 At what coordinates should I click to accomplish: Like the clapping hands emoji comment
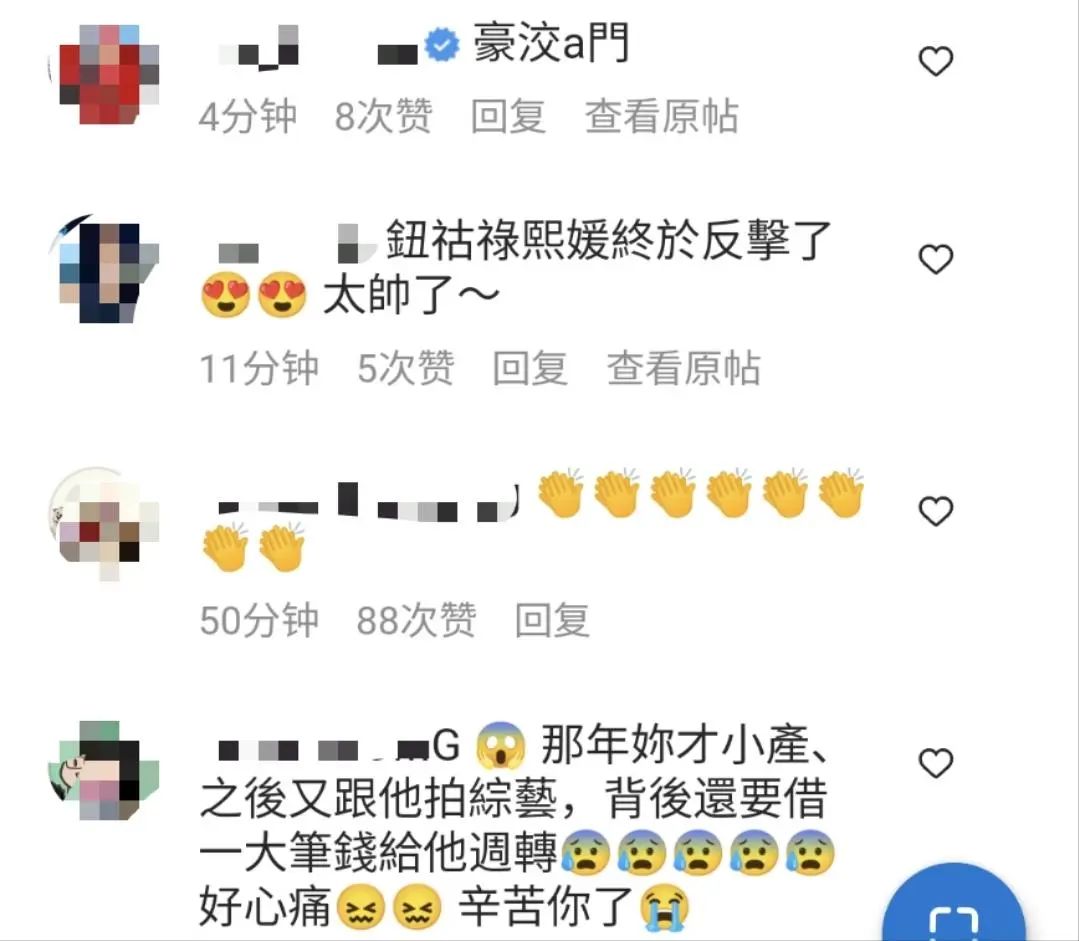[x=936, y=511]
